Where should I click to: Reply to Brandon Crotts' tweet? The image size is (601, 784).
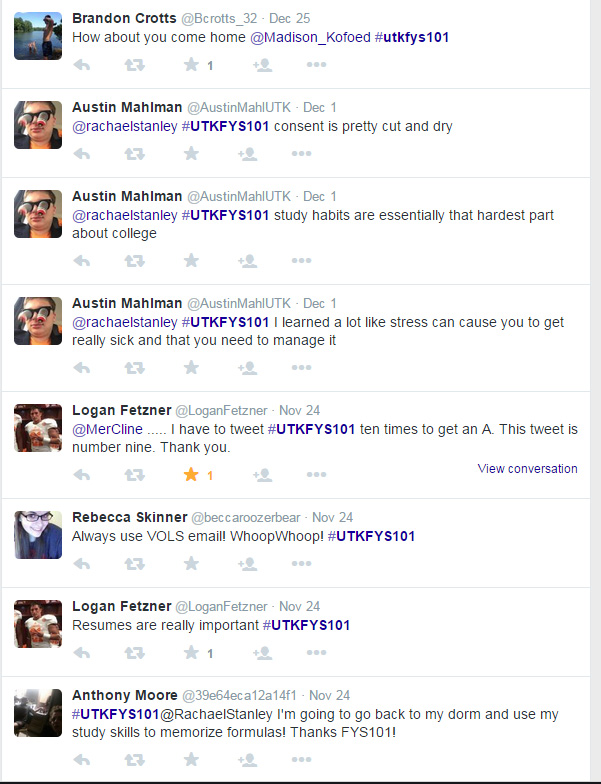[x=82, y=65]
